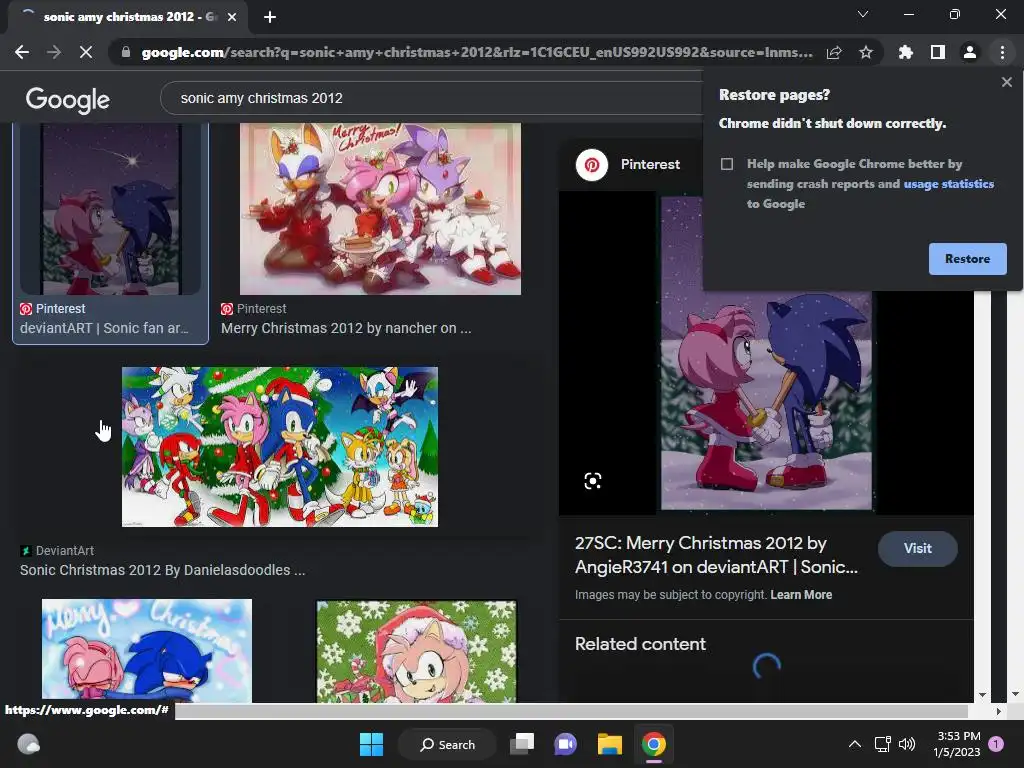1024x768 pixels.
Task: Close the sonic amy christmas 2012 tab
Action: [232, 17]
